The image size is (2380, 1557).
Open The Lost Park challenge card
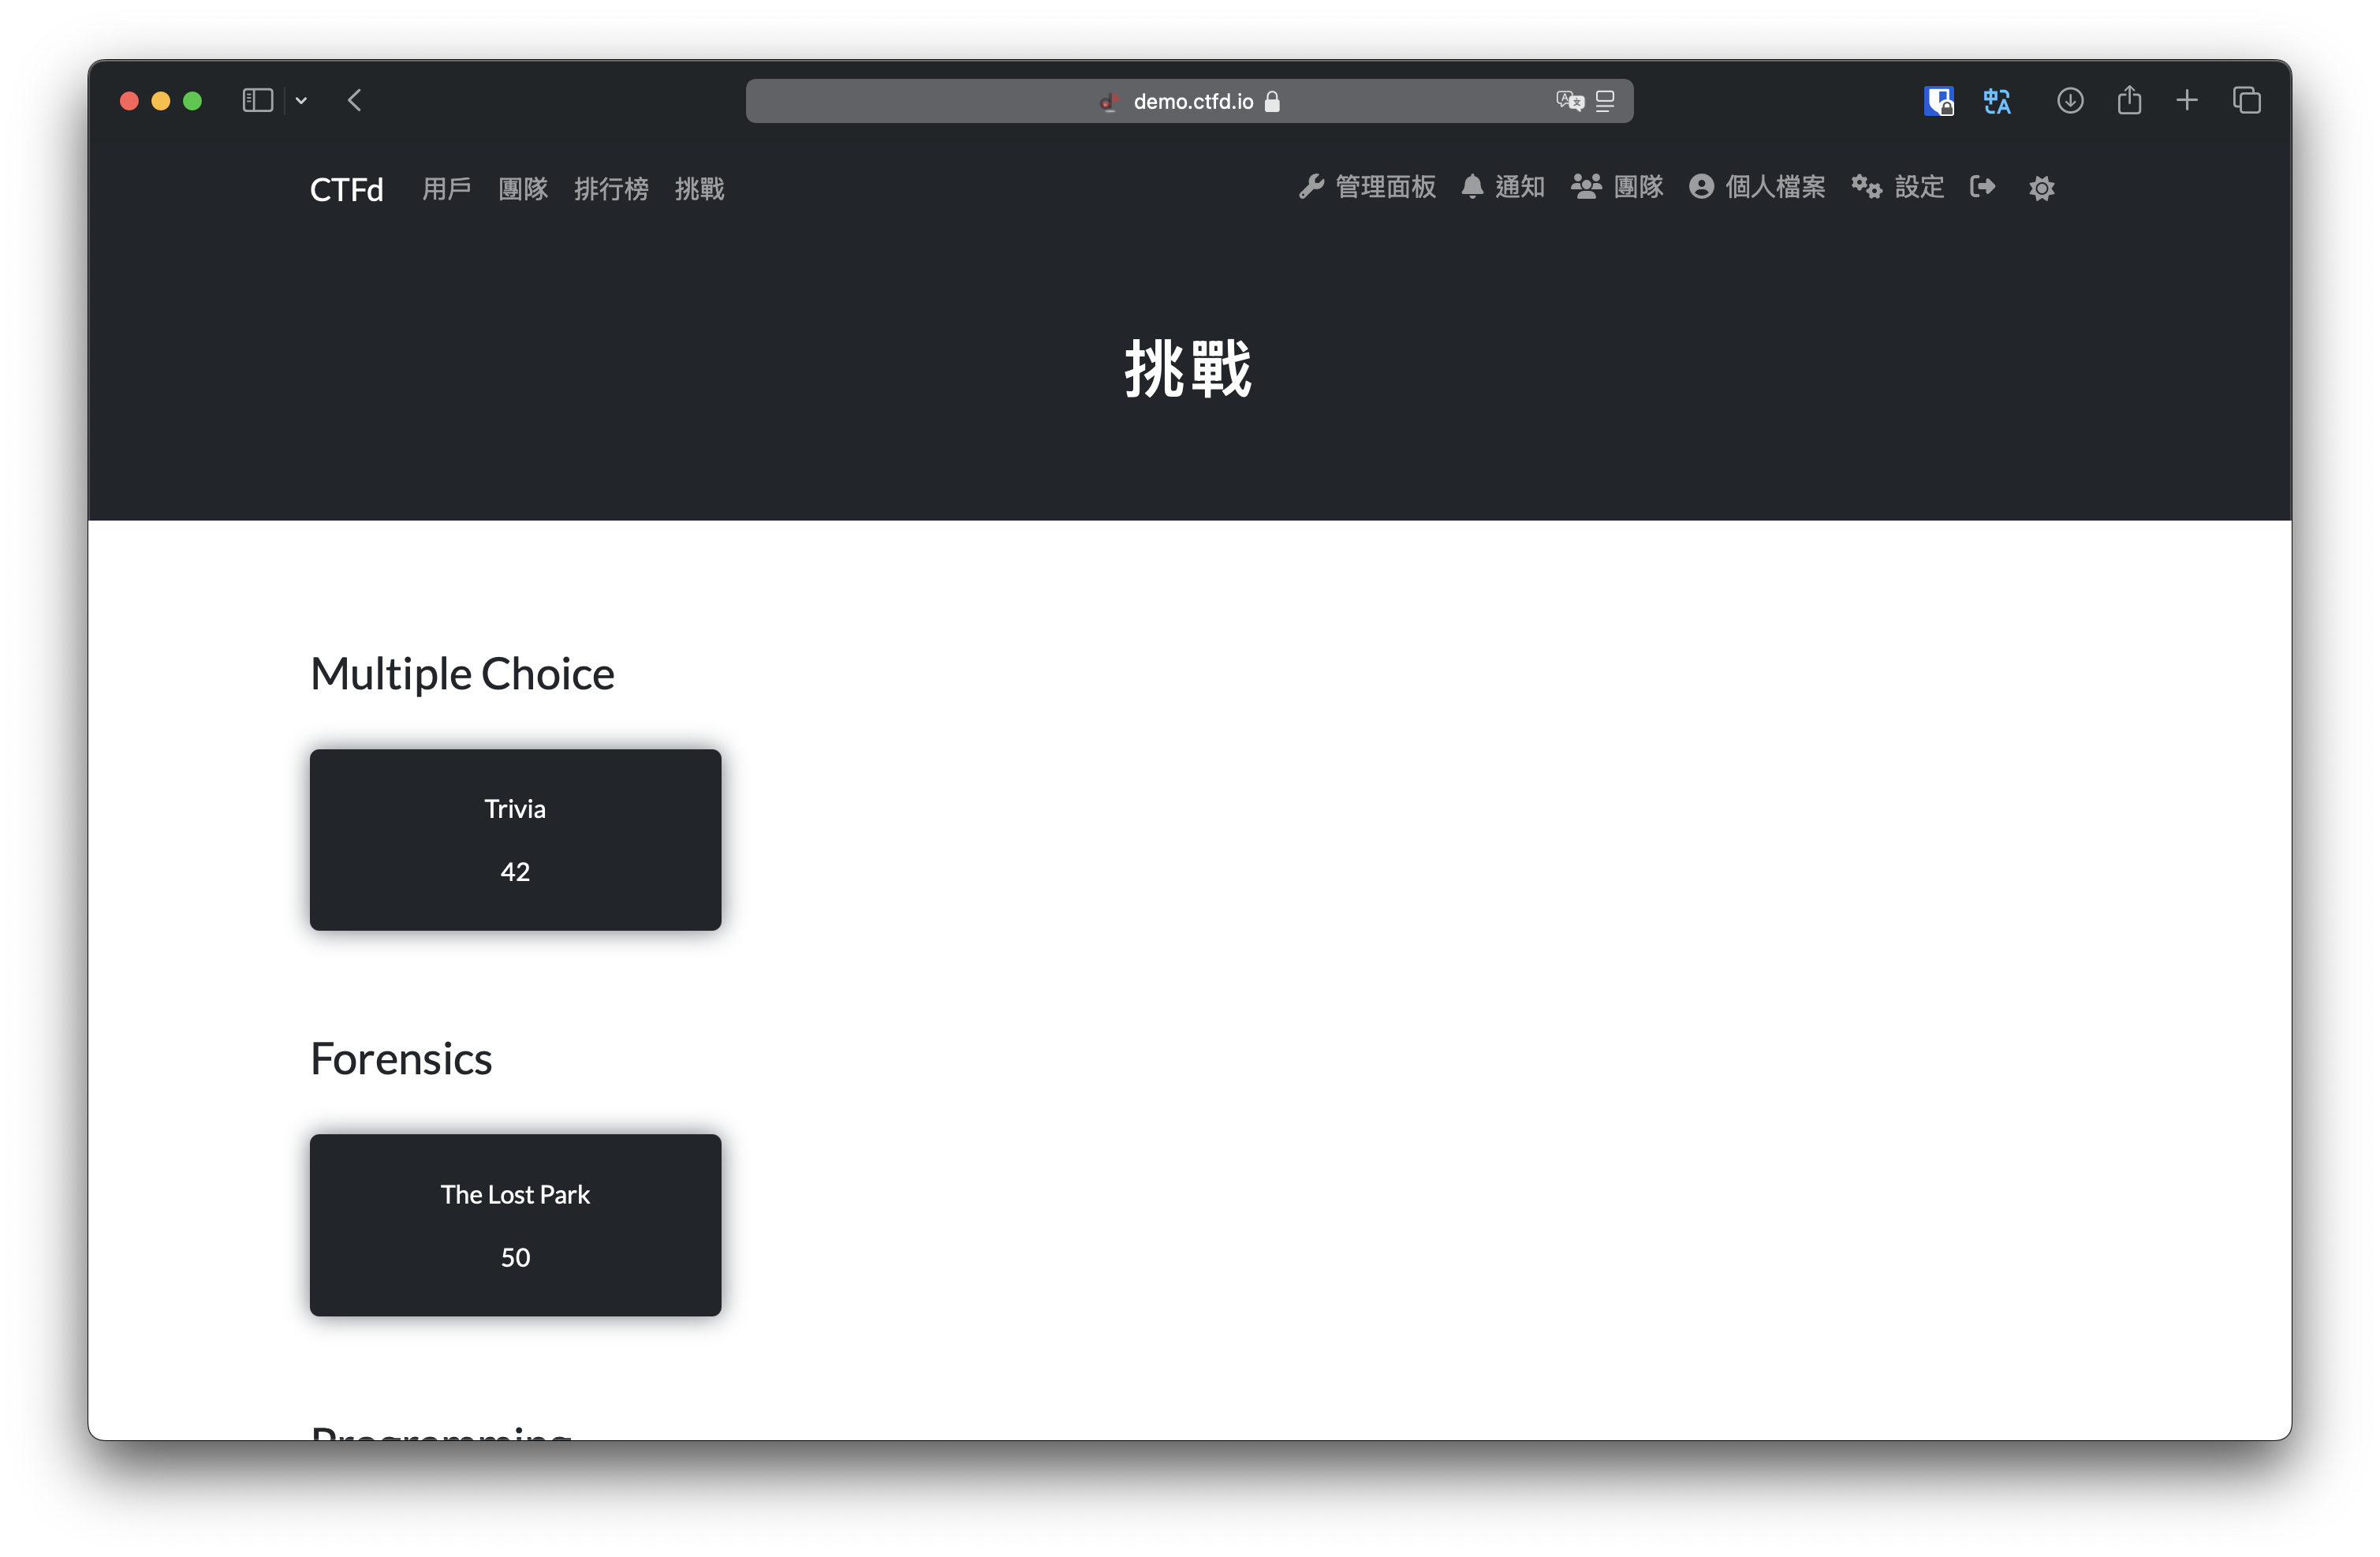click(515, 1225)
